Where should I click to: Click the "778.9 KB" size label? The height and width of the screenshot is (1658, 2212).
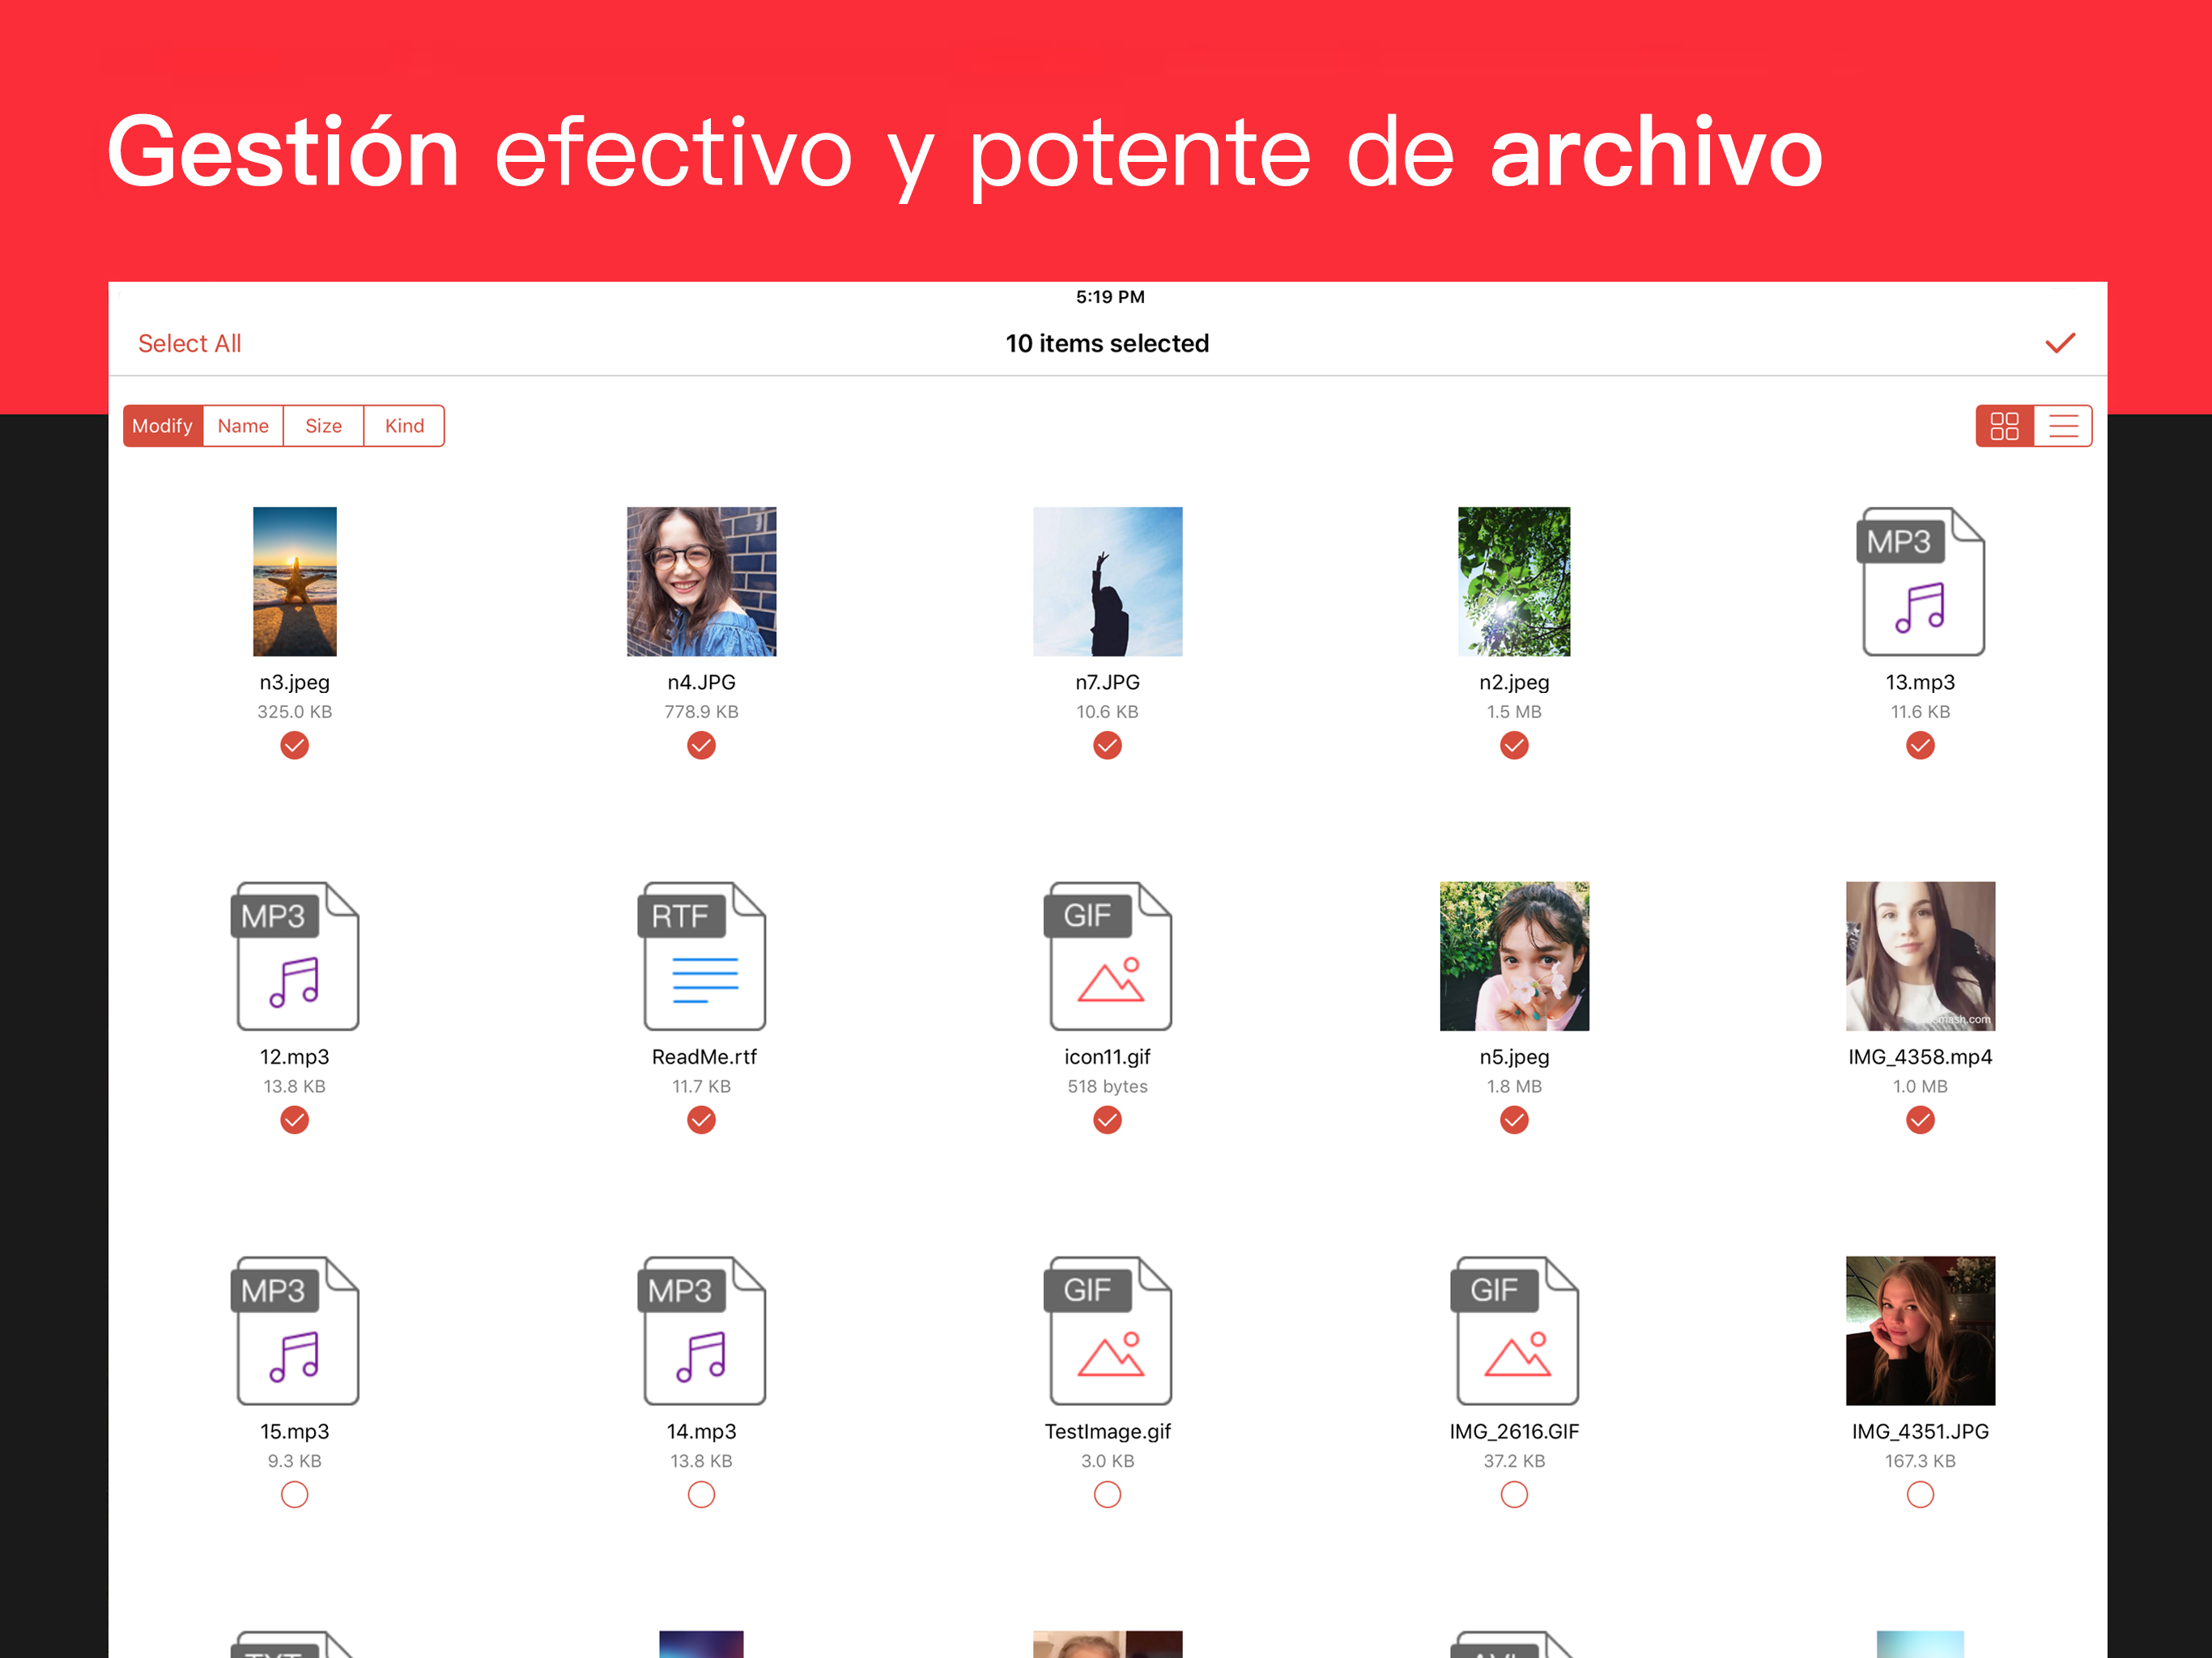point(702,712)
